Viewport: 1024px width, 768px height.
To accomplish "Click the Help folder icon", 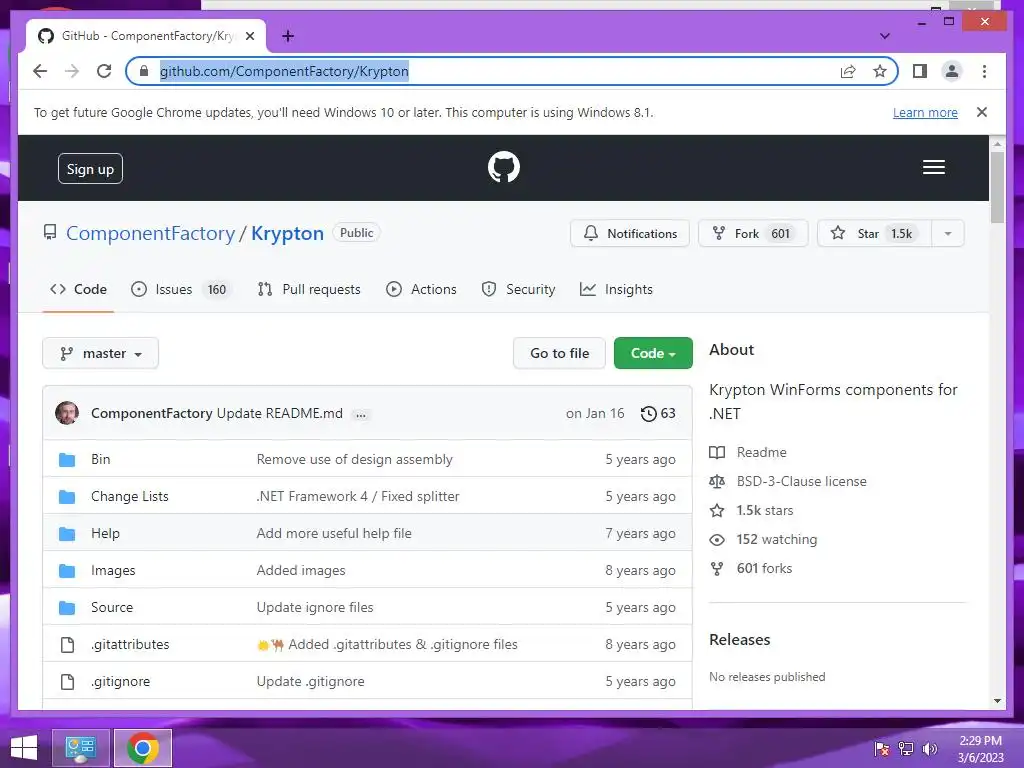I will click(67, 534).
